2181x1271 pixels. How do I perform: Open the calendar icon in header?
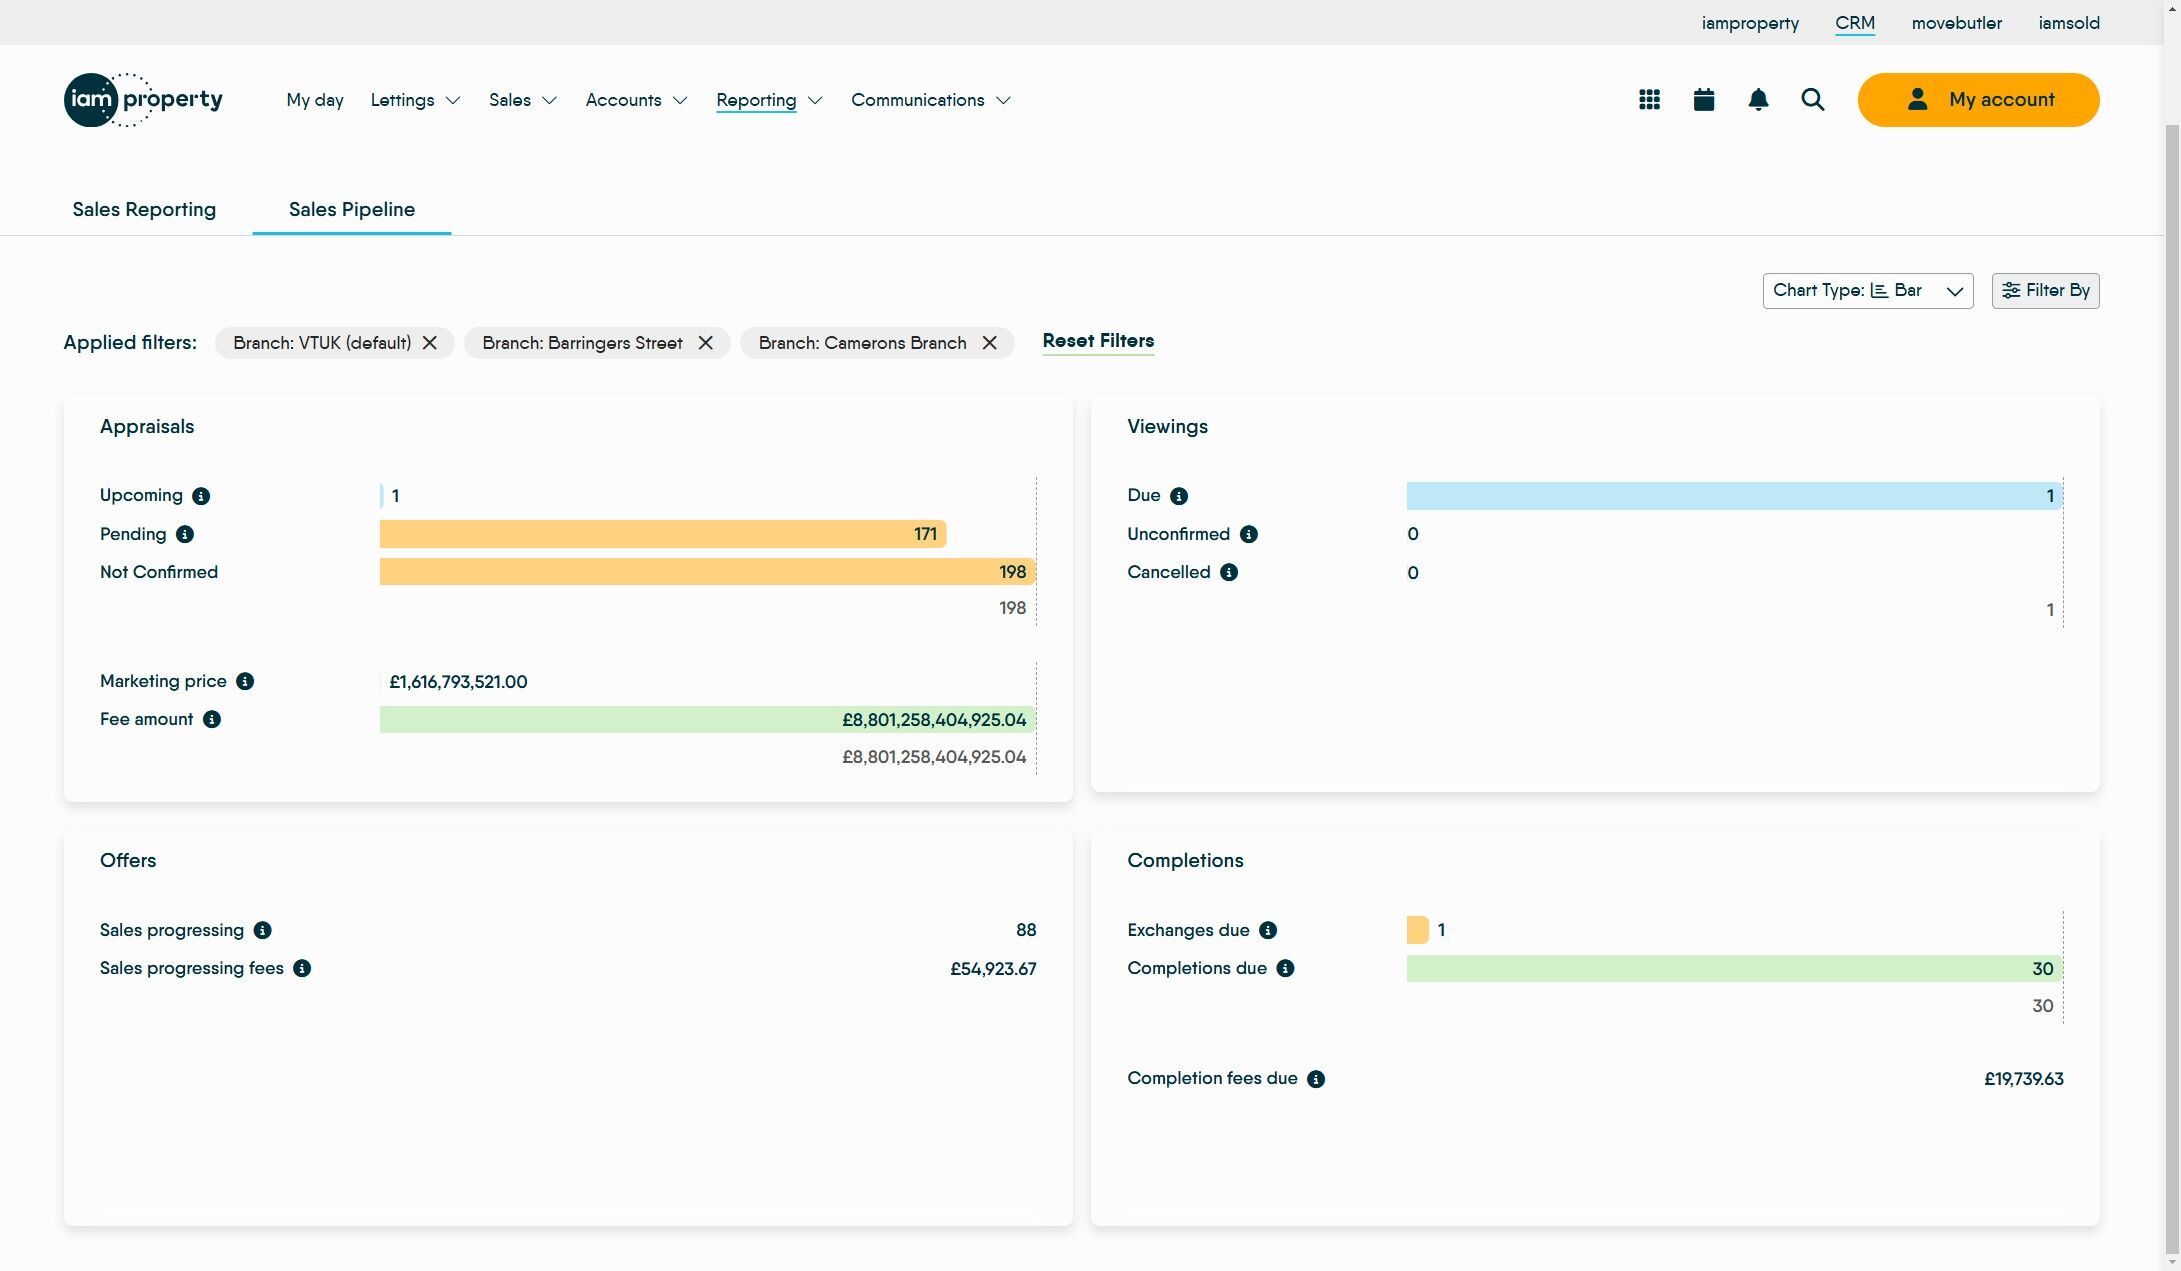[1704, 100]
